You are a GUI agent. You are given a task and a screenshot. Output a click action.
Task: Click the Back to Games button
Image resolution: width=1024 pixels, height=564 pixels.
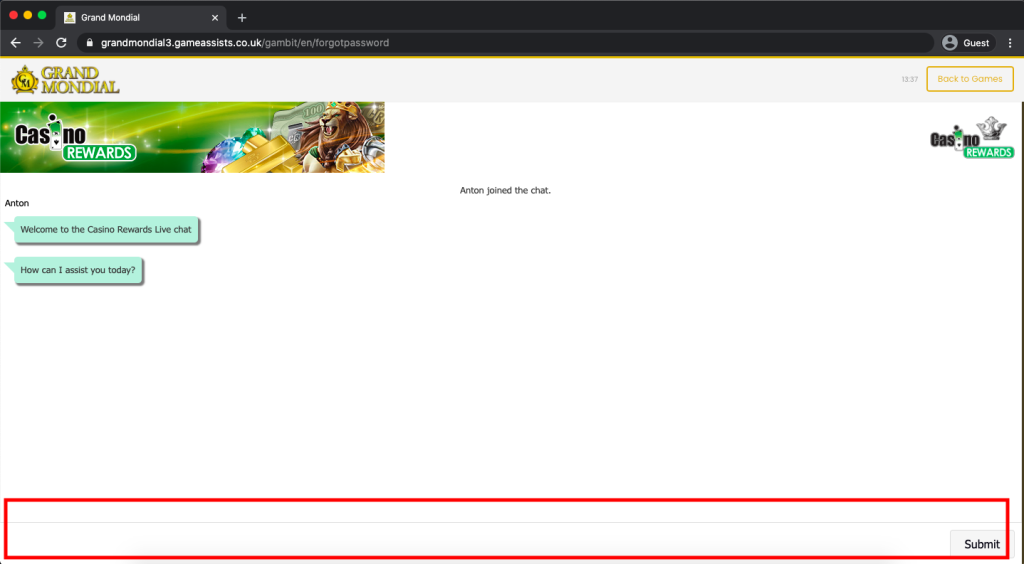(970, 79)
